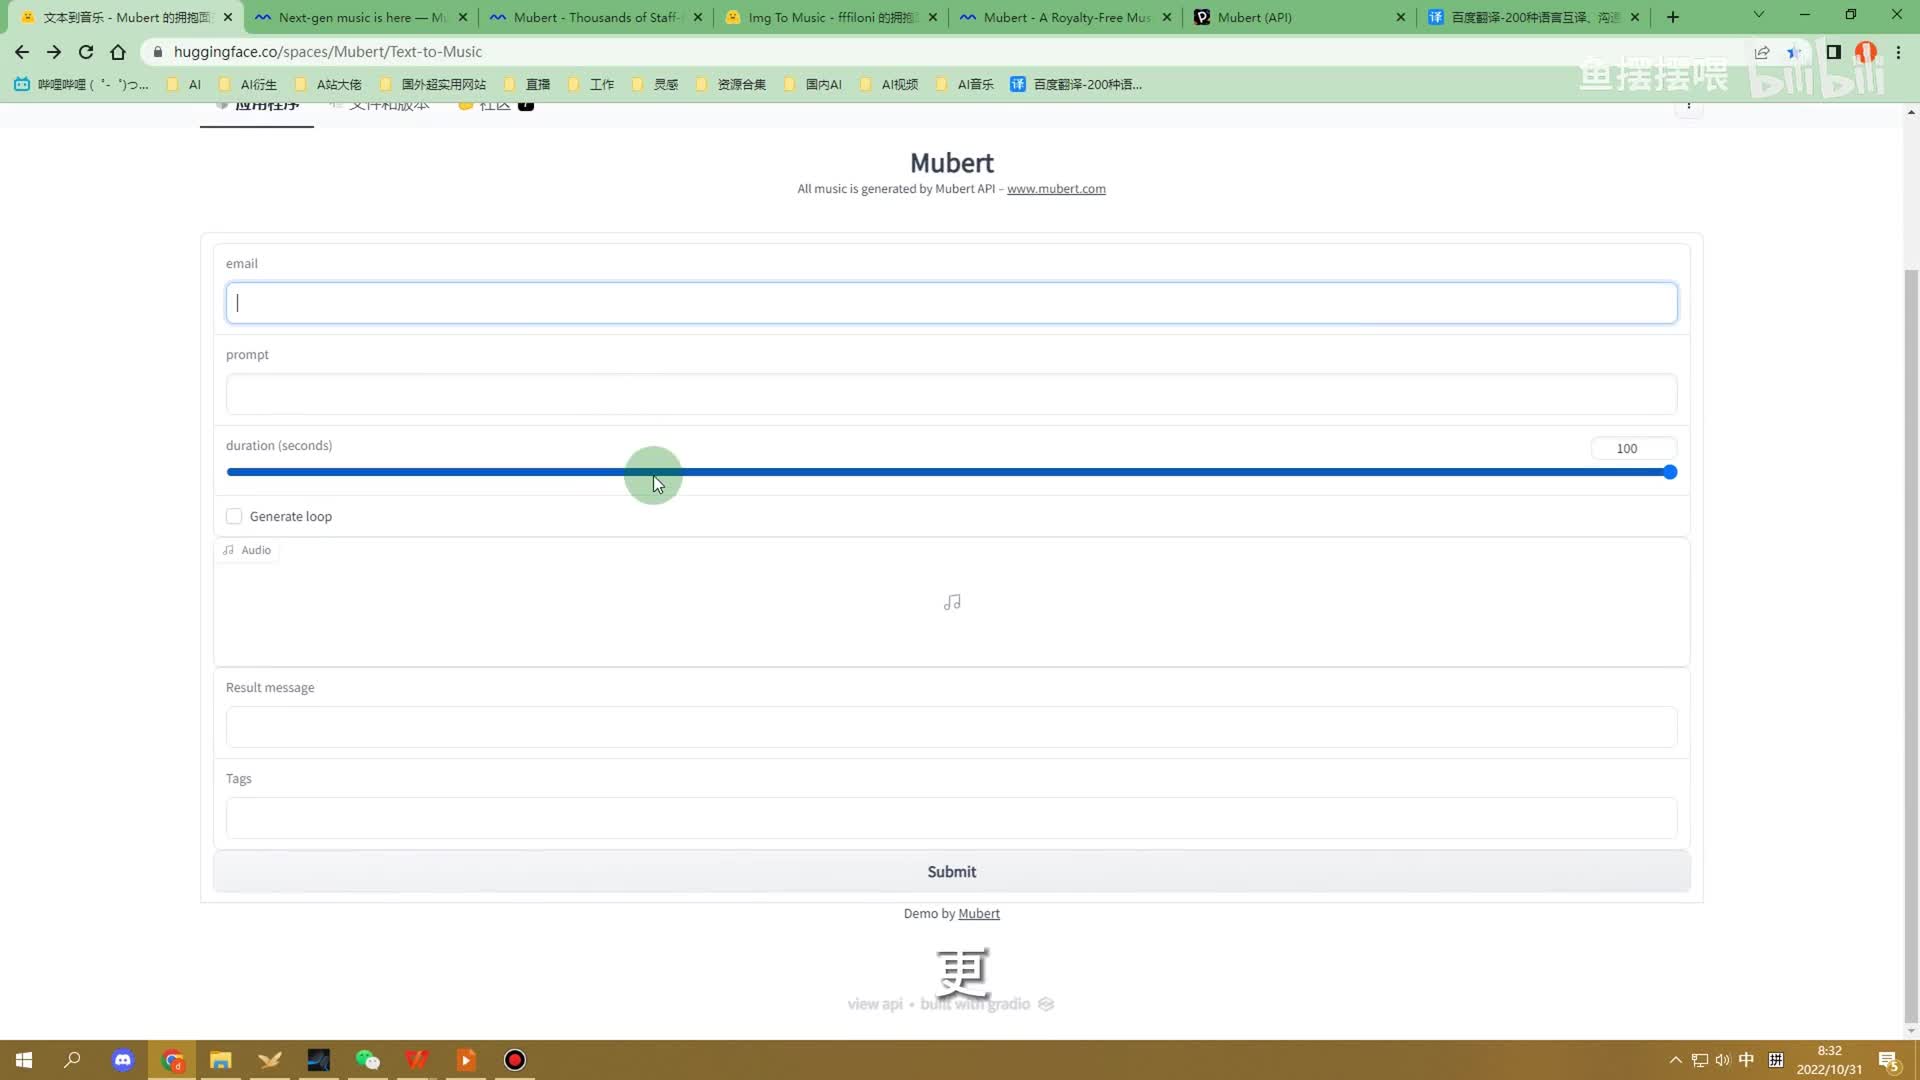This screenshot has height=1080, width=1920.
Task: Click the share page icon in address bar
Action: [x=1762, y=52]
